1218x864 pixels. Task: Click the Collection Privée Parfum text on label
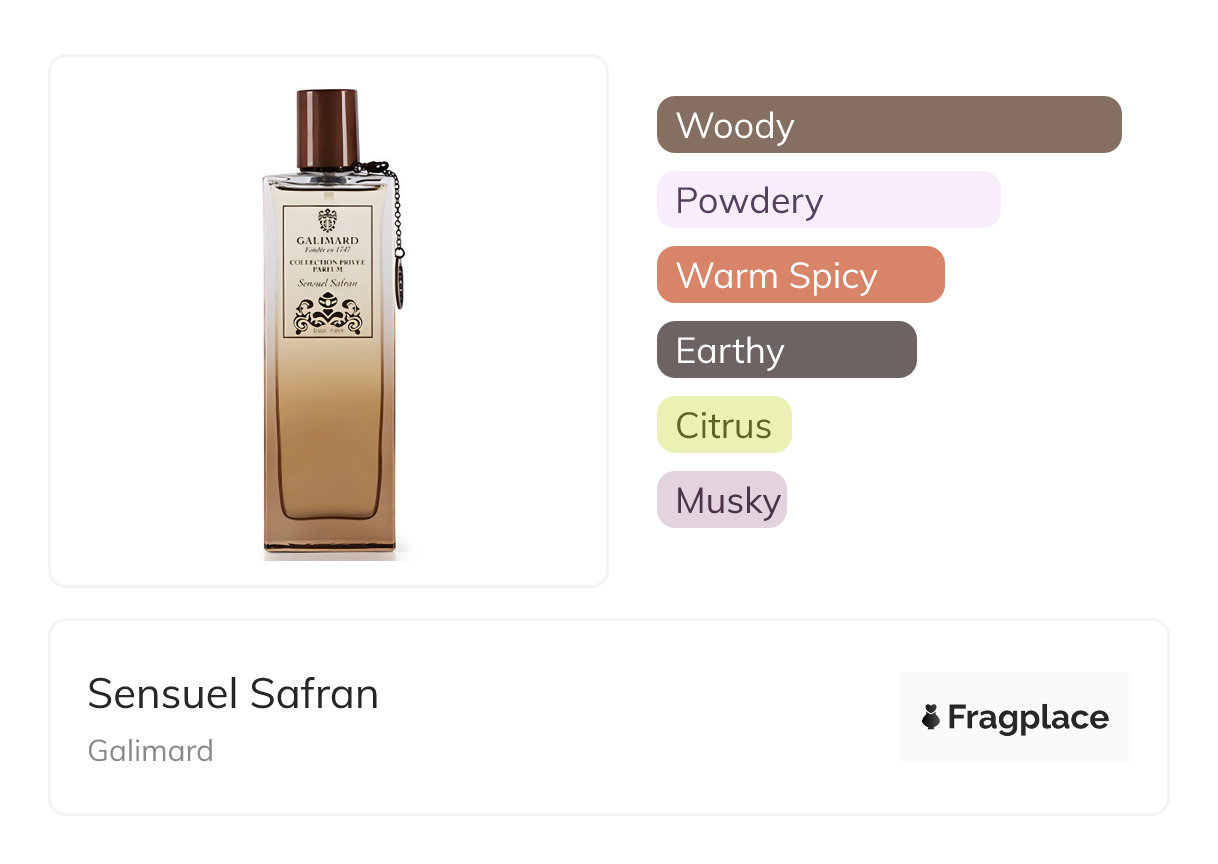[327, 265]
